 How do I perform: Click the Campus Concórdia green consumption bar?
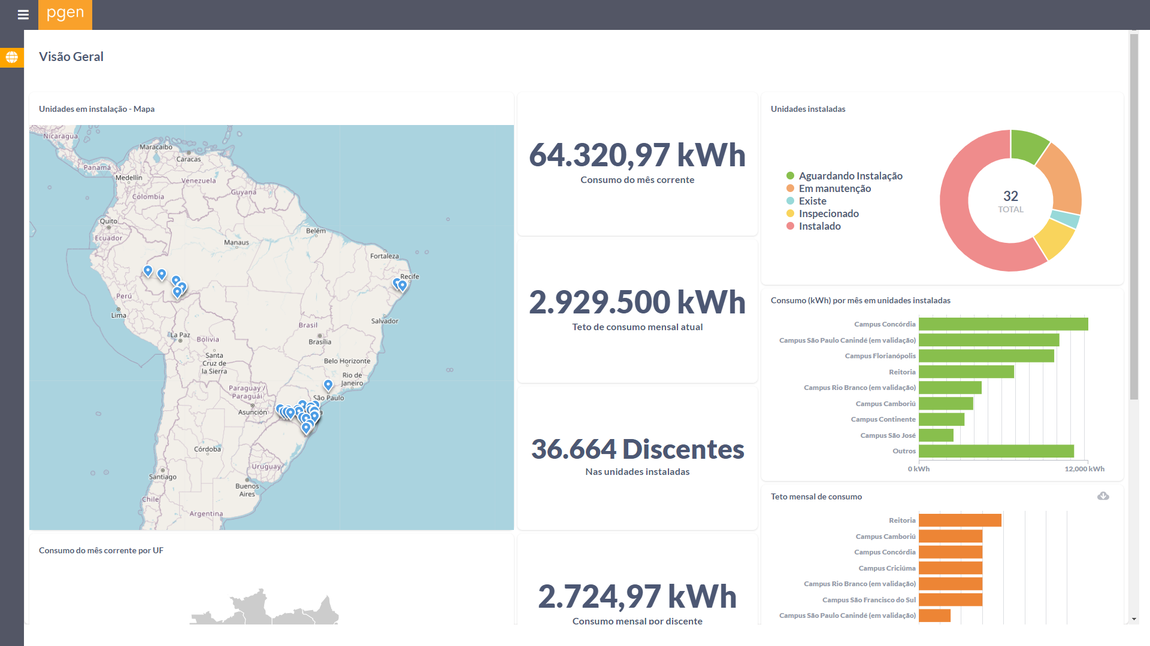1002,324
